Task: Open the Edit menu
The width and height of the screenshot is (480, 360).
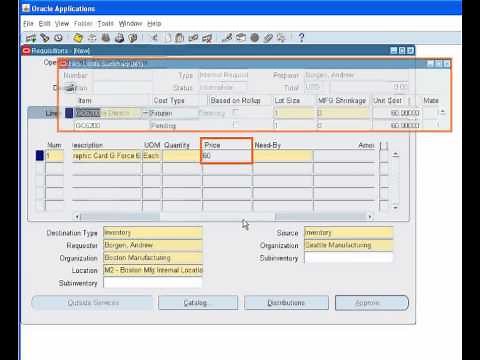Action: click(x=45, y=24)
